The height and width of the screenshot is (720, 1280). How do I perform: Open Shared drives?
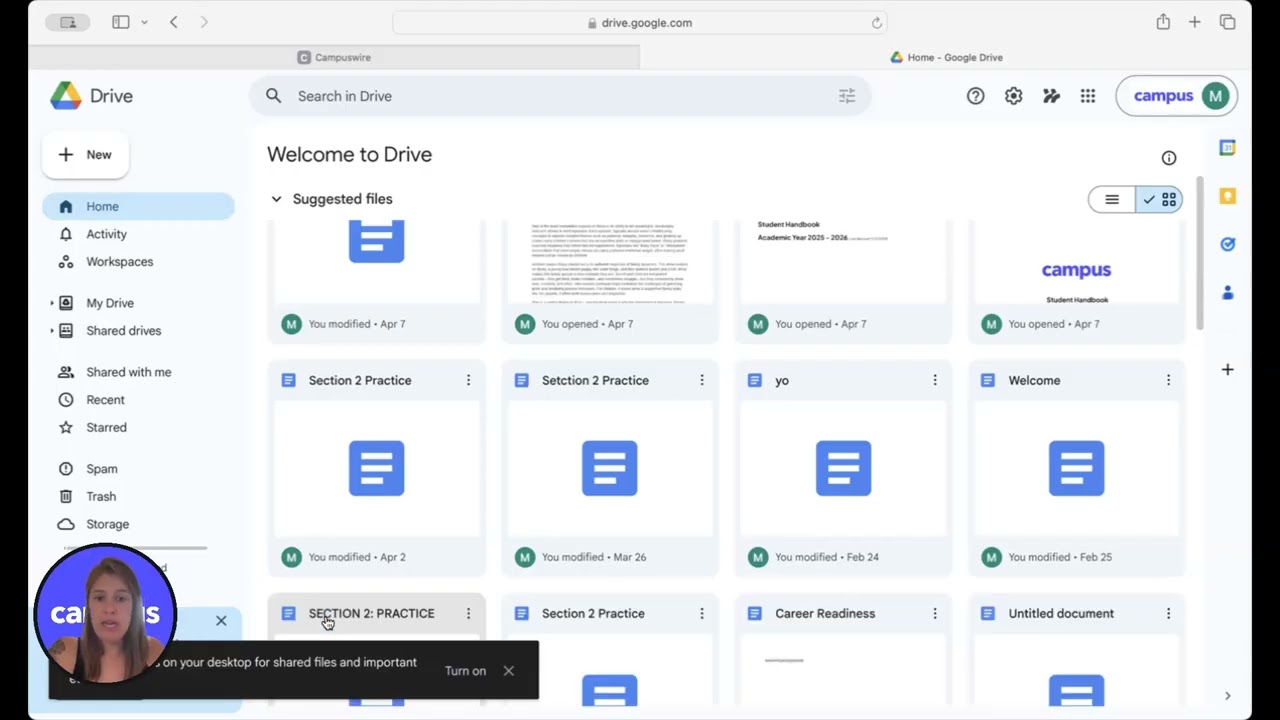[123, 331]
